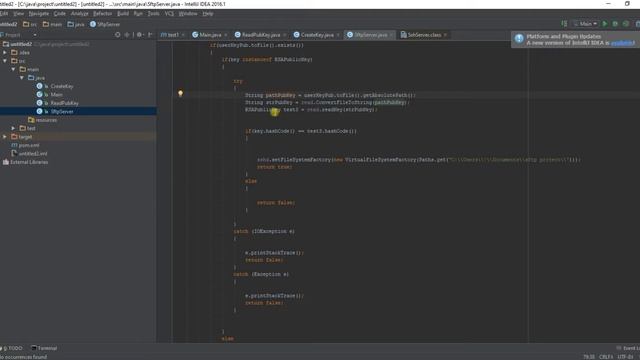Hide the Project tool window
Image resolution: width=640 pixels, height=360 pixels.
[x=150, y=35]
